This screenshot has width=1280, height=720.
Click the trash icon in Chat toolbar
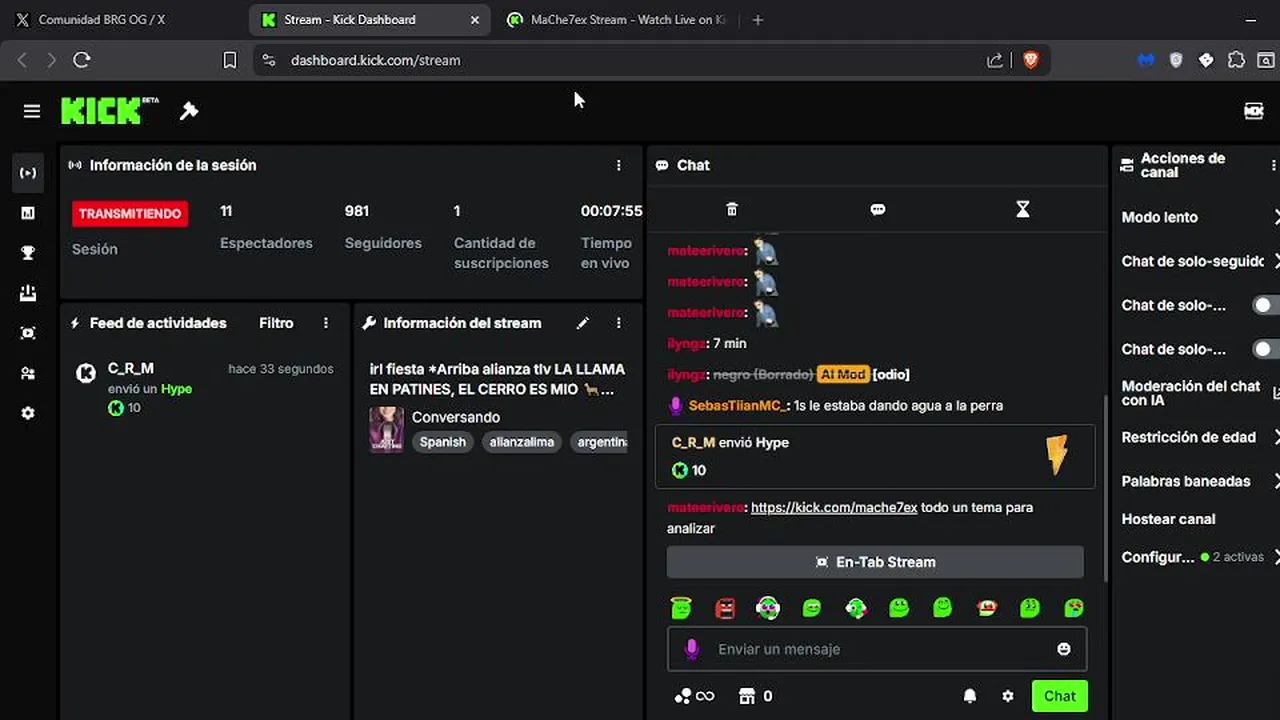click(732, 209)
